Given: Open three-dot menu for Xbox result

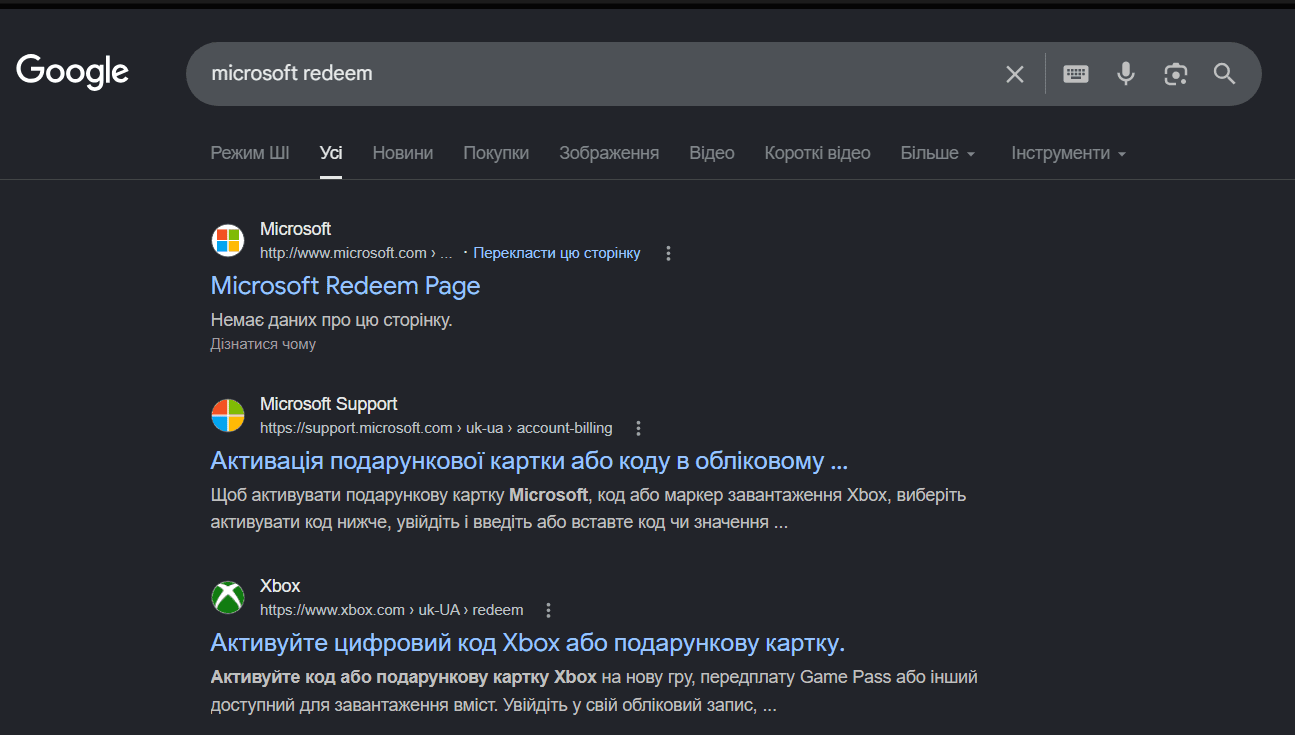Looking at the screenshot, I should click(x=548, y=610).
